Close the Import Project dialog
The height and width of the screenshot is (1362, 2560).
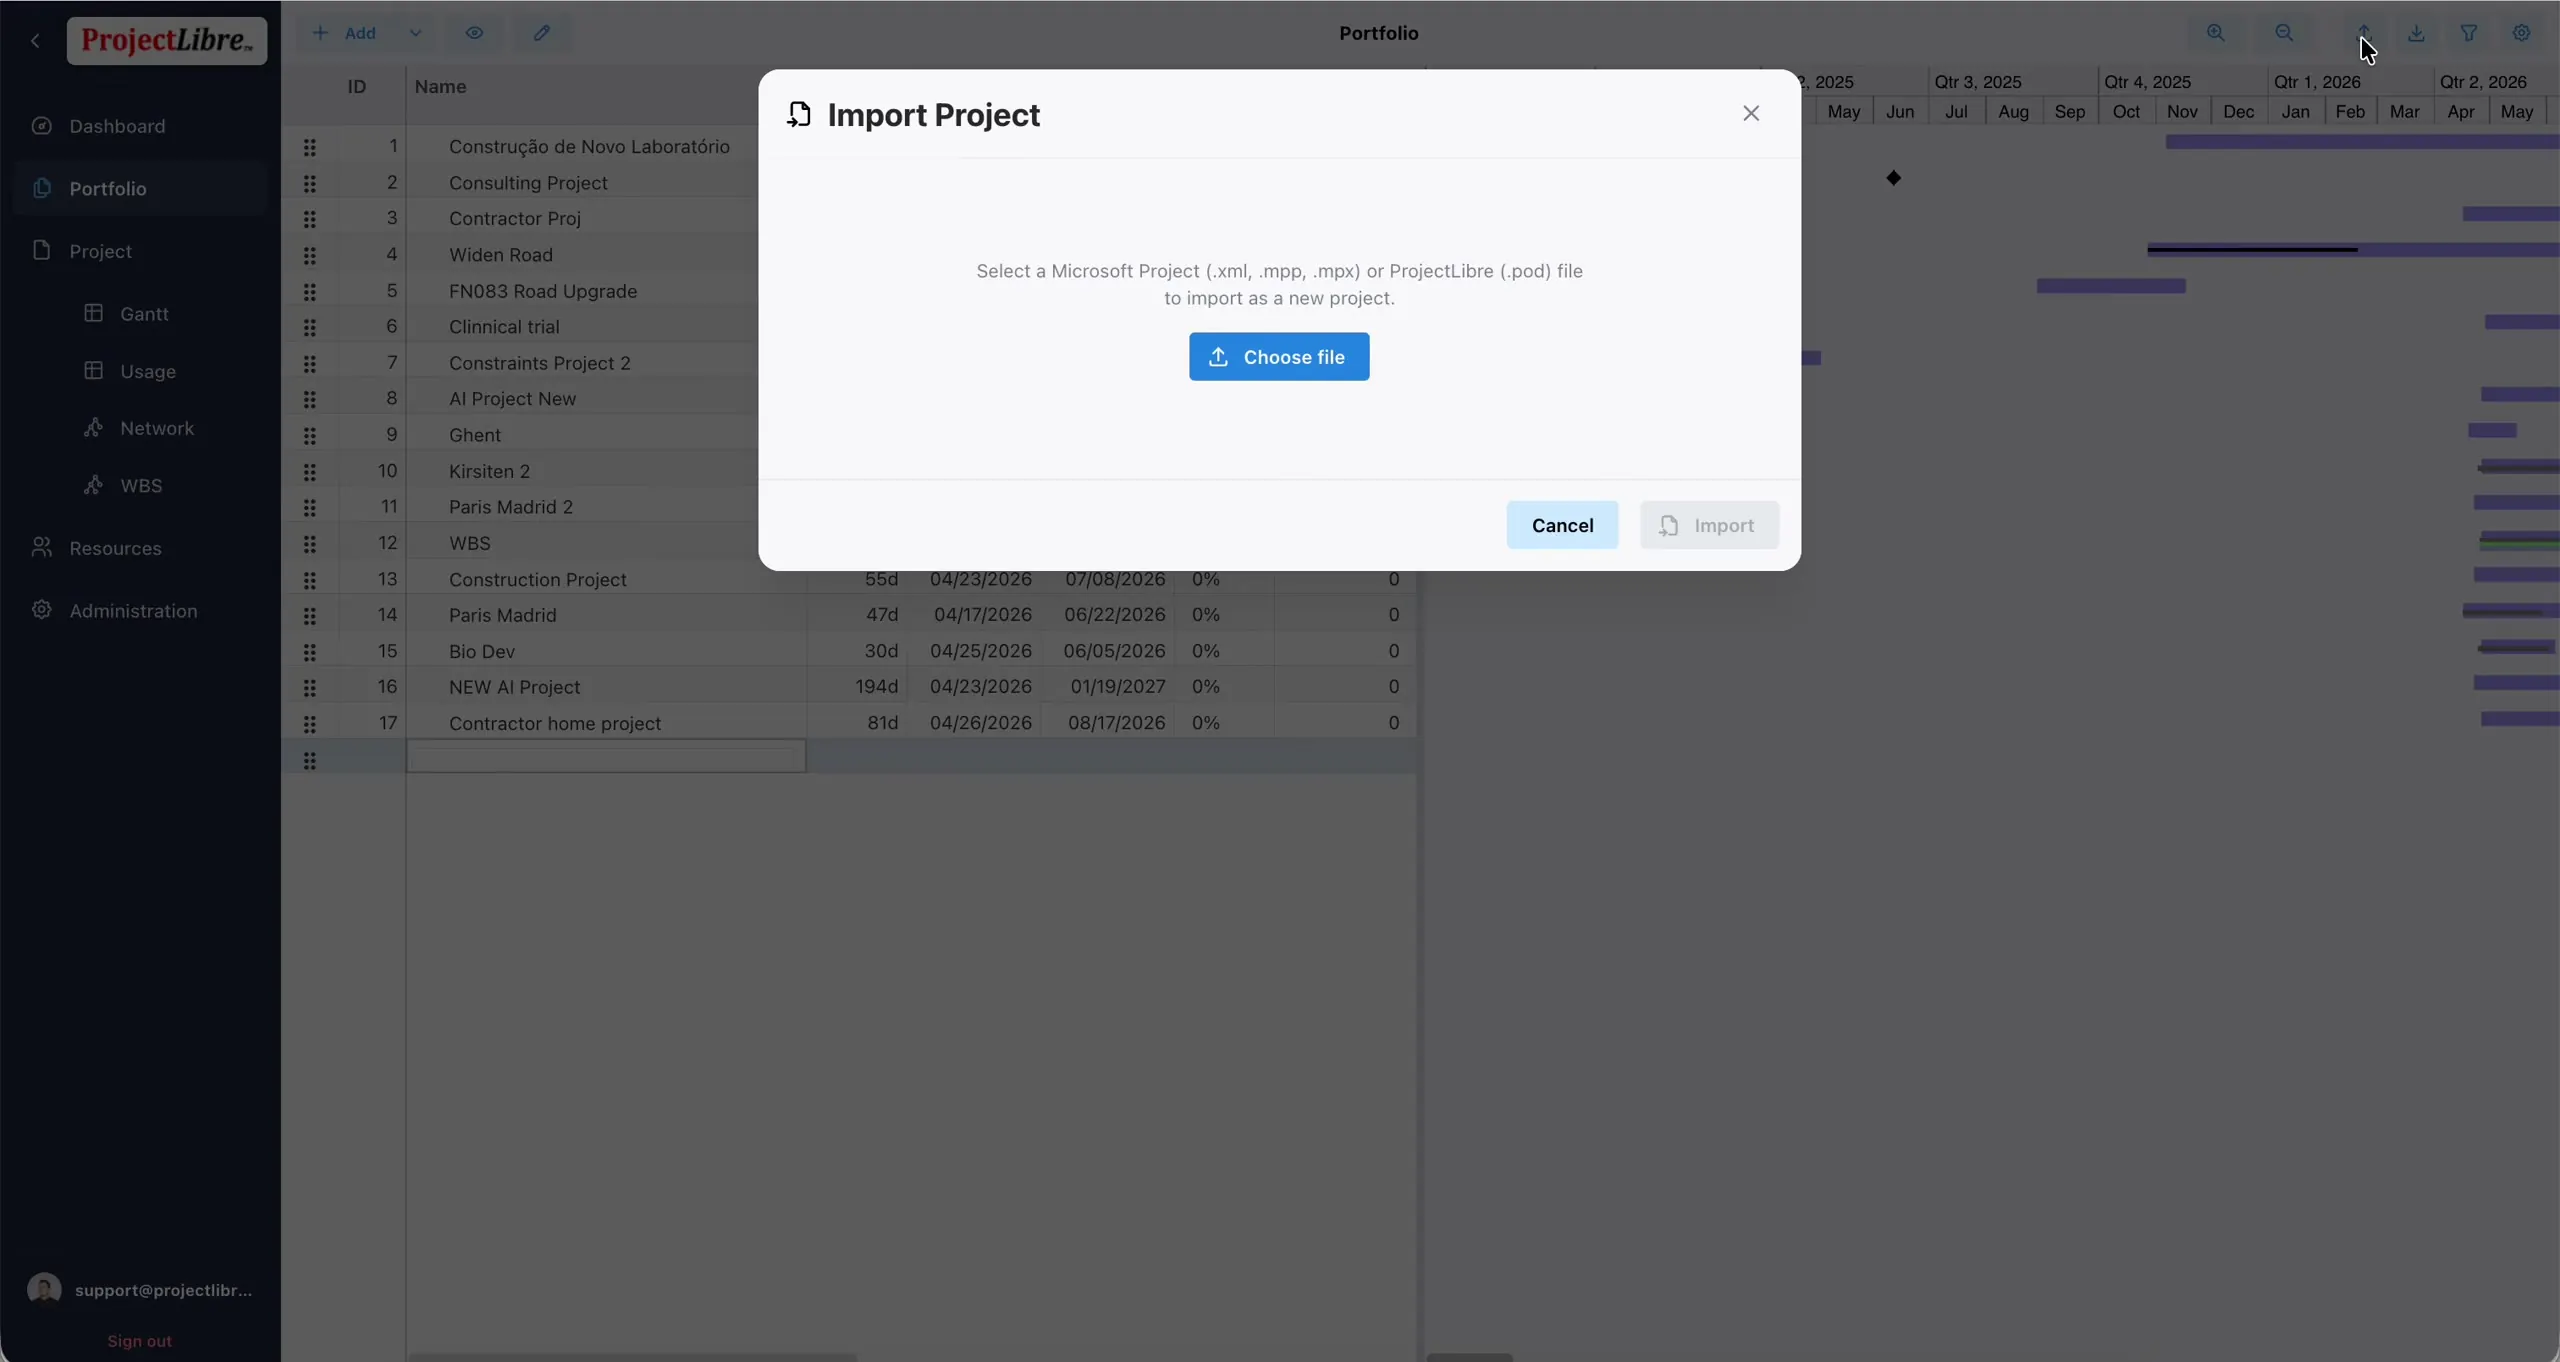click(x=1750, y=113)
